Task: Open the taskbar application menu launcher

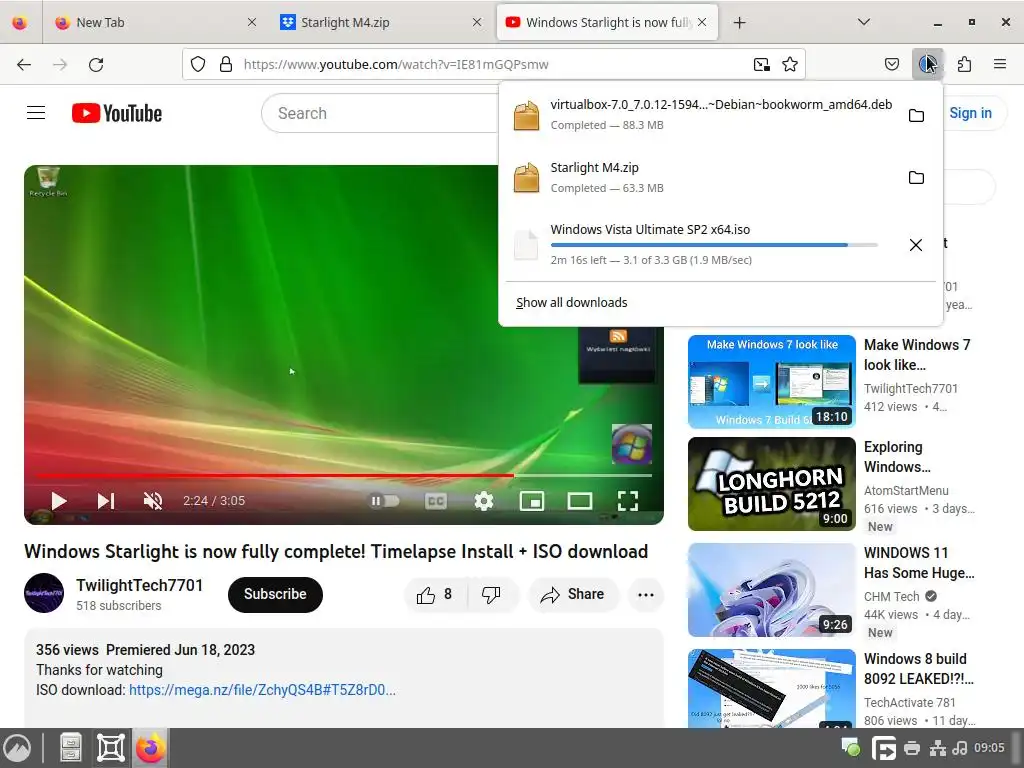Action: coord(17,748)
